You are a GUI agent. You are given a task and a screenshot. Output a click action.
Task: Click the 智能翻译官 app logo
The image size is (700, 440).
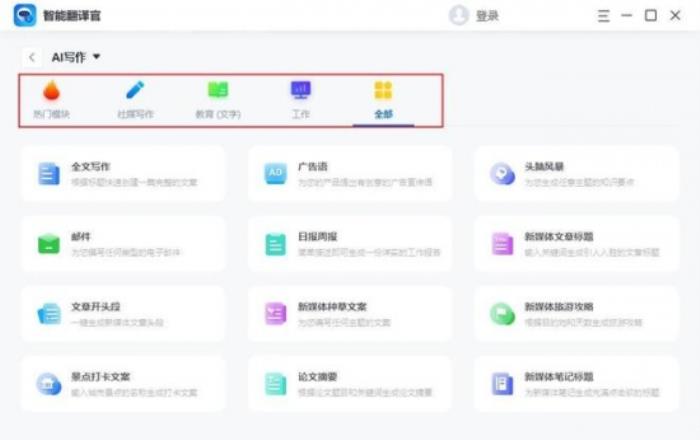[x=25, y=15]
